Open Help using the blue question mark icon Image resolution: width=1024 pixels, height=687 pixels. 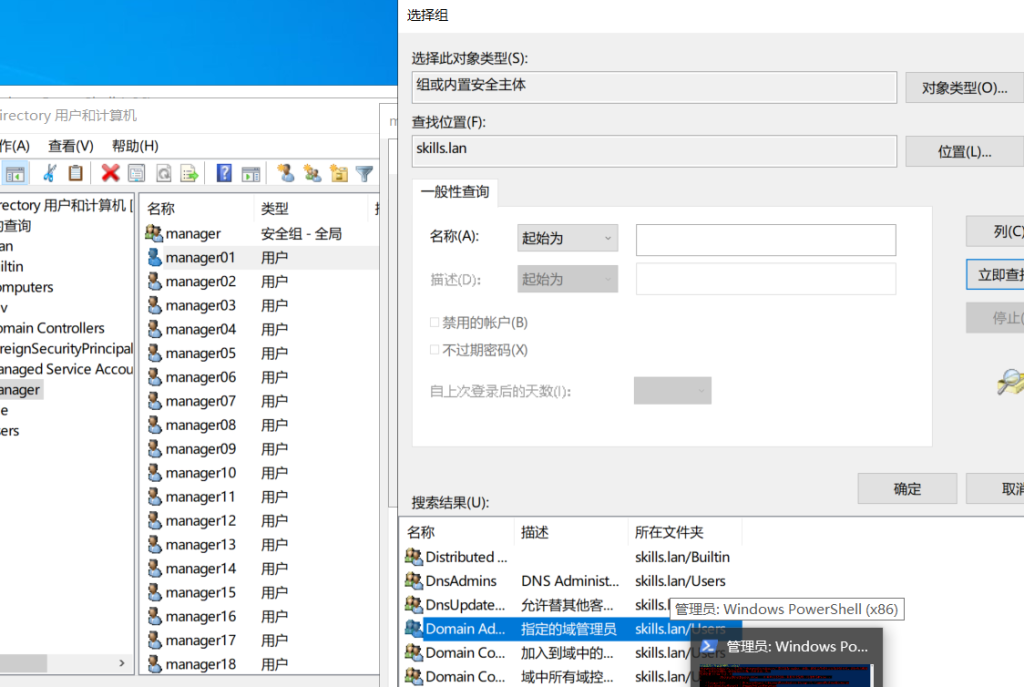(x=224, y=173)
